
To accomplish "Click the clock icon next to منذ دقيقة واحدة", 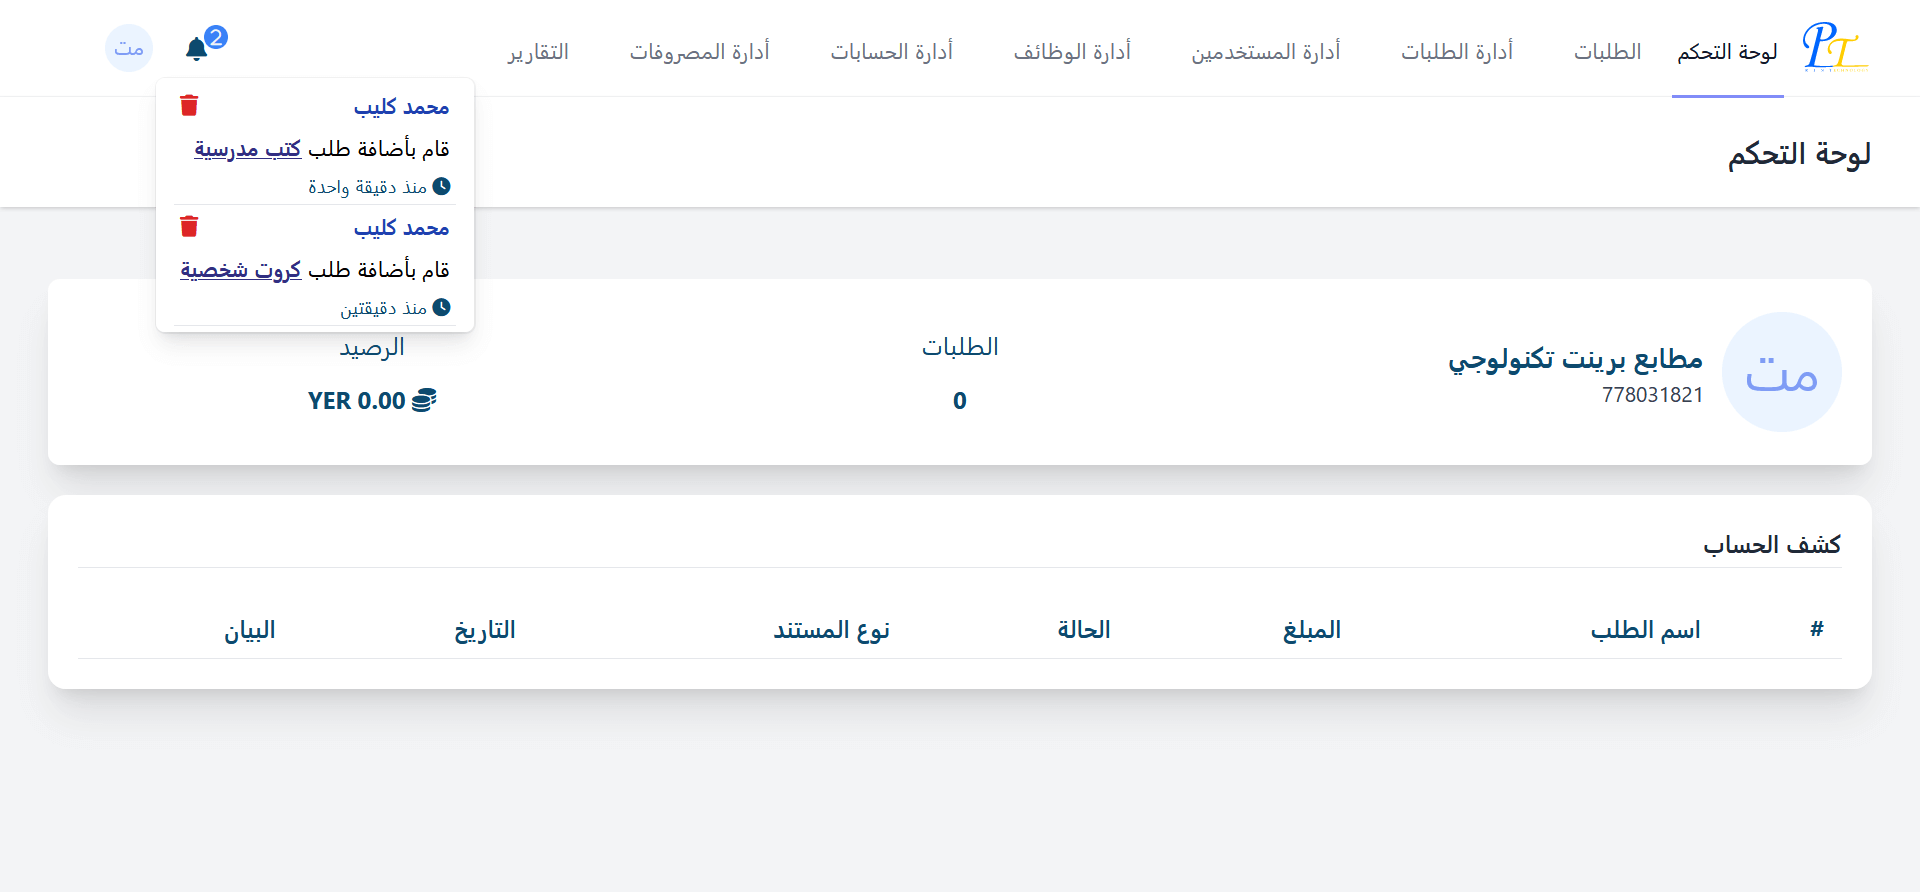I will pyautogui.click(x=441, y=186).
